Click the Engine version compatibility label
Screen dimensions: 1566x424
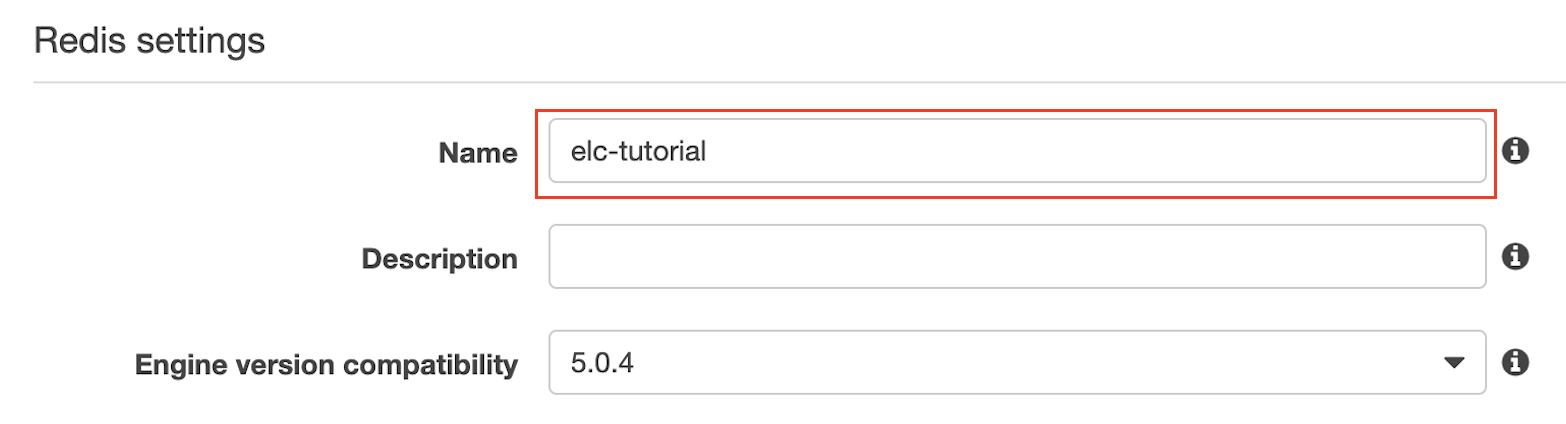326,365
